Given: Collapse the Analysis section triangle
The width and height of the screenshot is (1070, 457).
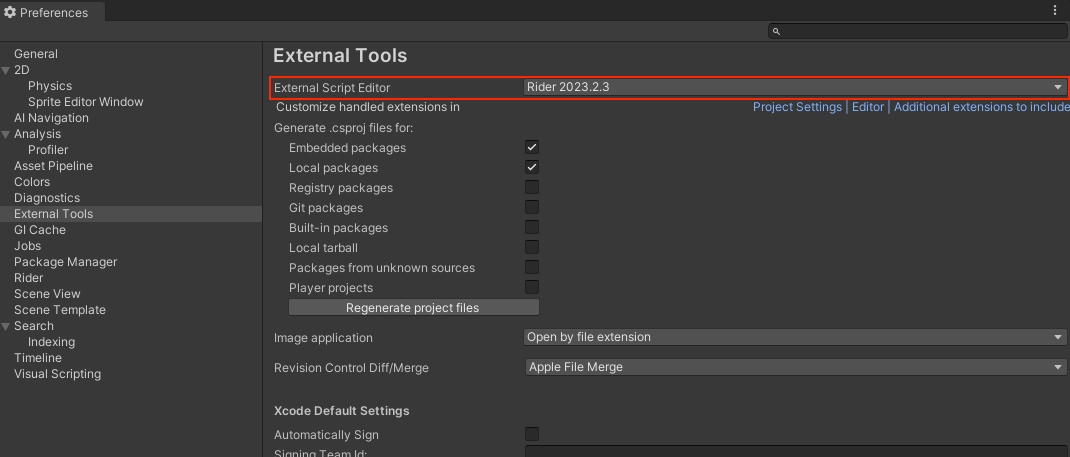Looking at the screenshot, I should (x=6, y=134).
